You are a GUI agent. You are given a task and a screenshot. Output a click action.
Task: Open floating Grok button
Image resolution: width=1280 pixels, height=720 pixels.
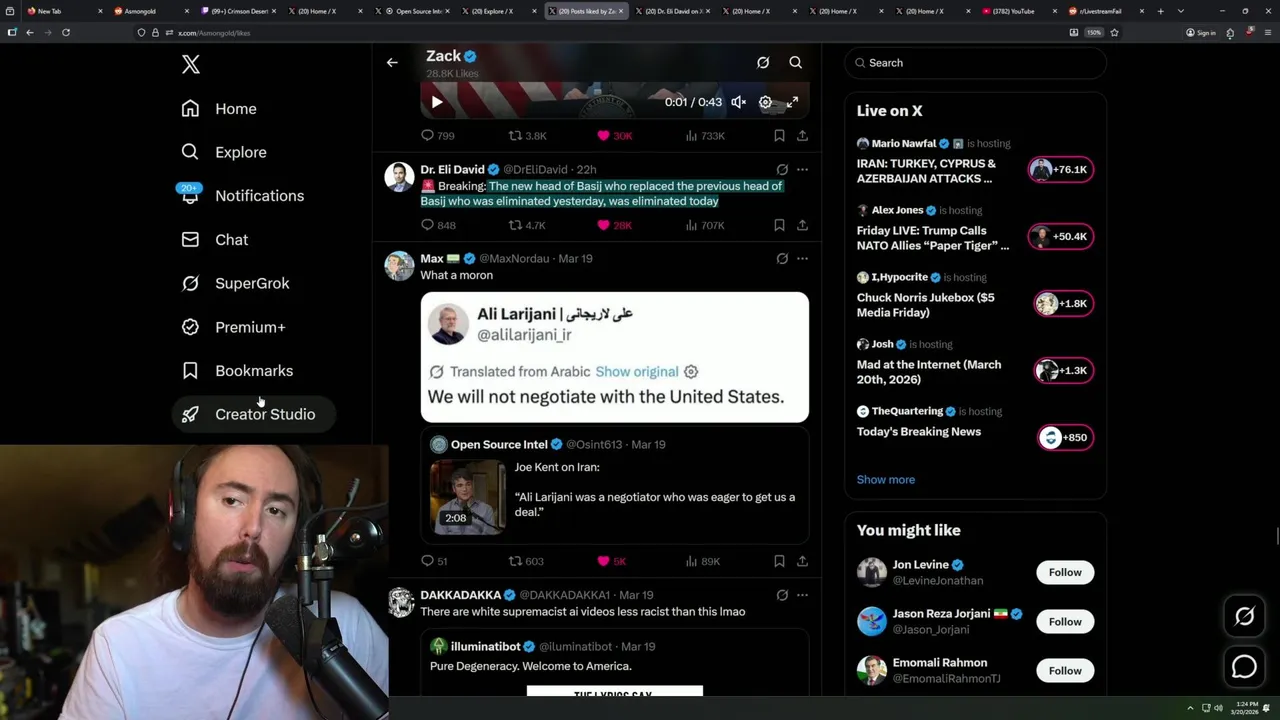1244,617
